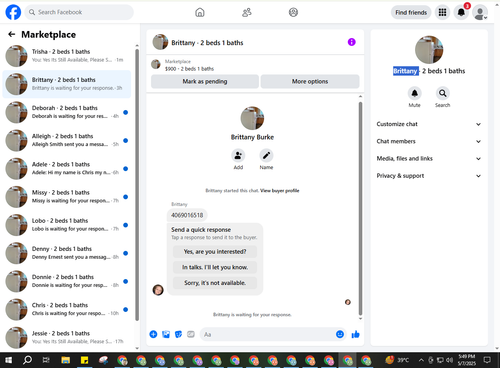Screen dimensions: 500x368
Task: Click the Name edit pencil icon
Action: 266,155
